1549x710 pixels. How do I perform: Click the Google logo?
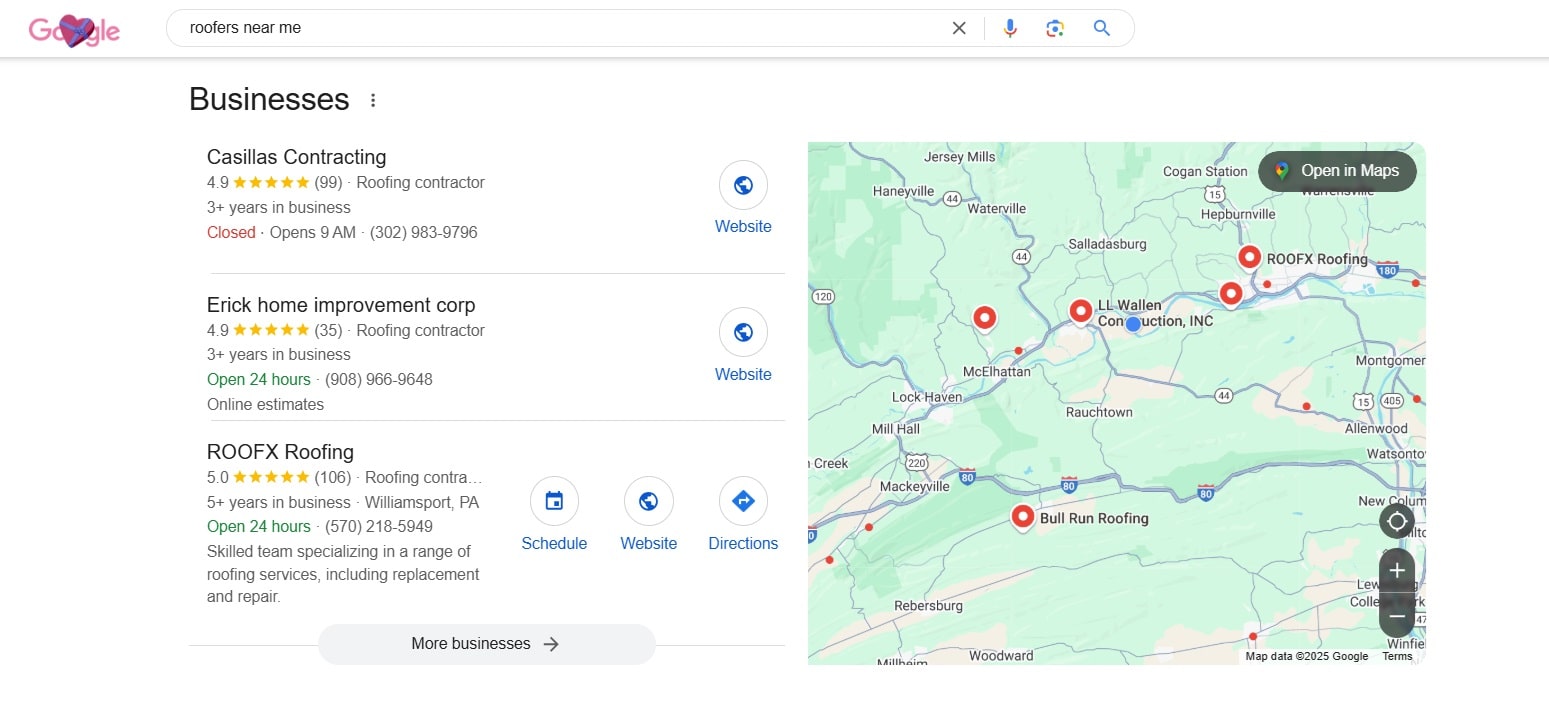coord(74,30)
